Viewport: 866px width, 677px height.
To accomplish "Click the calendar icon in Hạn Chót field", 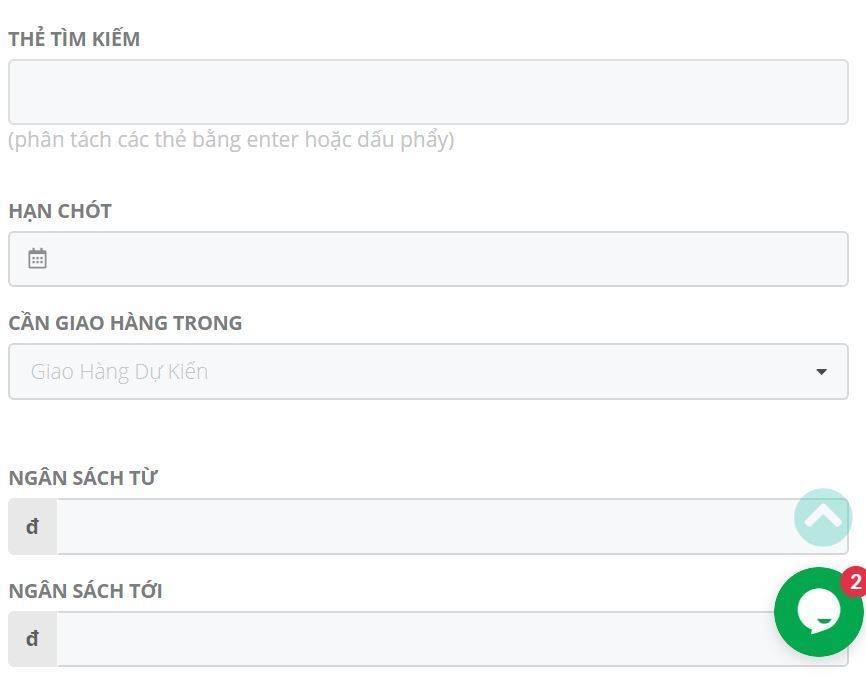I will (38, 258).
